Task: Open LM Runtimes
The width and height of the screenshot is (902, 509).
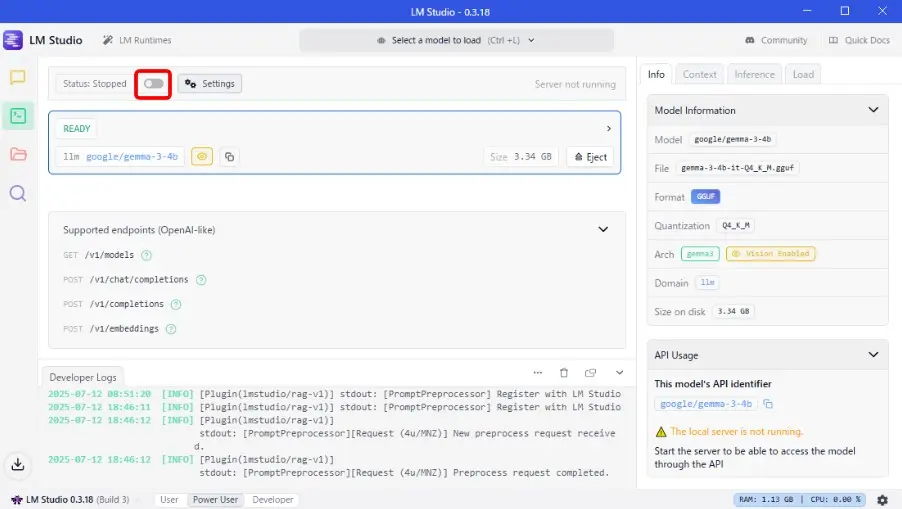Action: [x=137, y=40]
